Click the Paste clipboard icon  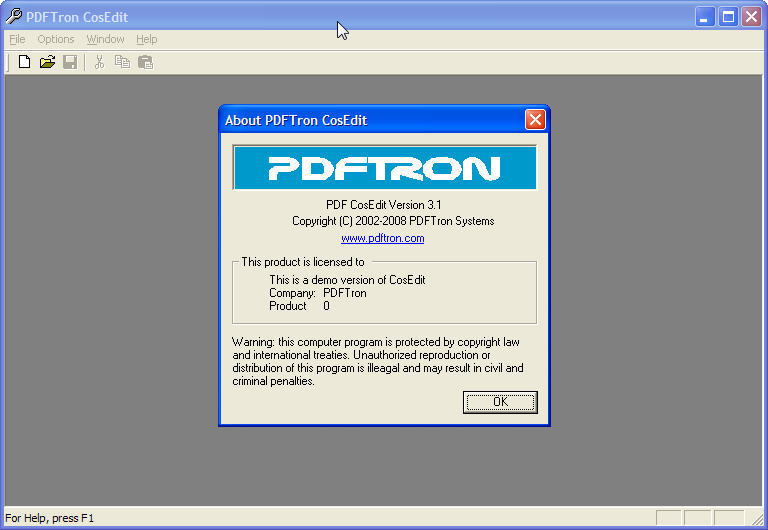point(145,62)
